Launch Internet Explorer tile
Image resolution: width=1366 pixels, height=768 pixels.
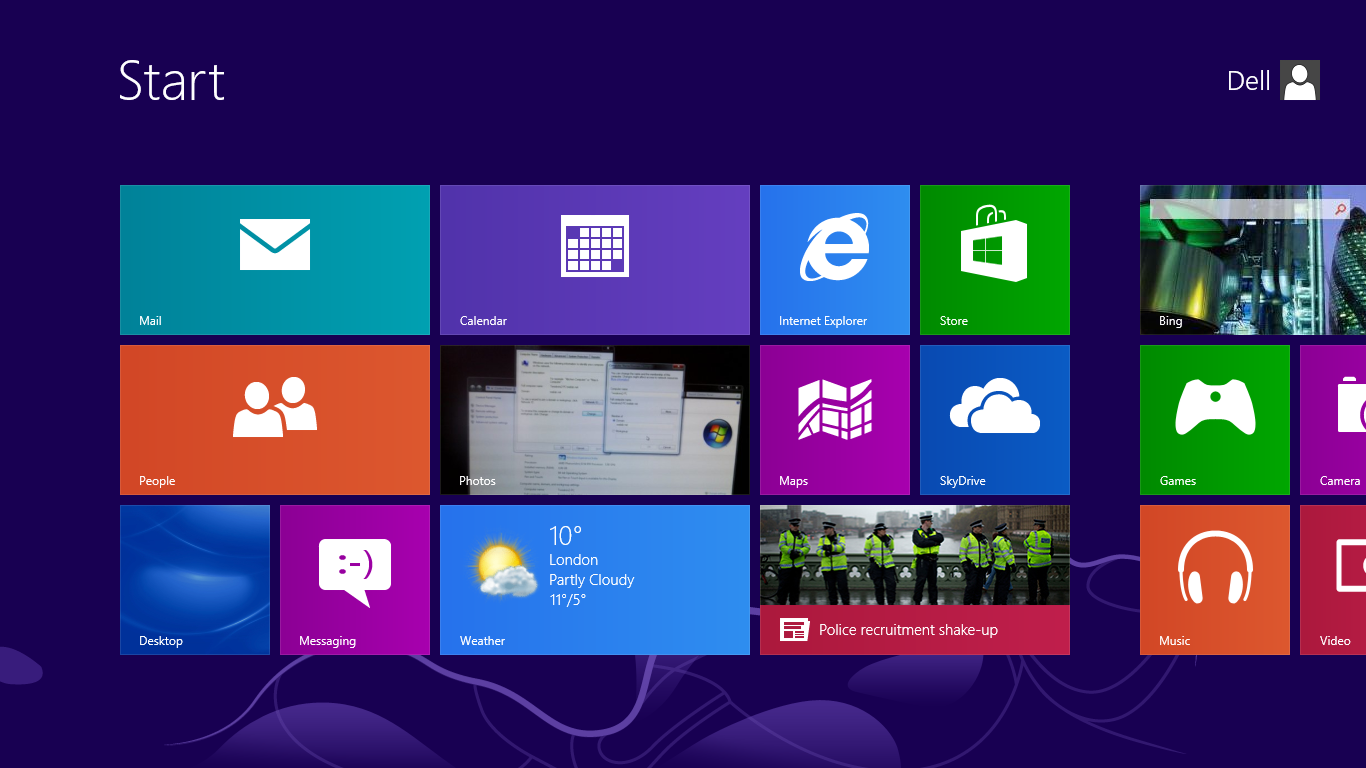click(835, 260)
